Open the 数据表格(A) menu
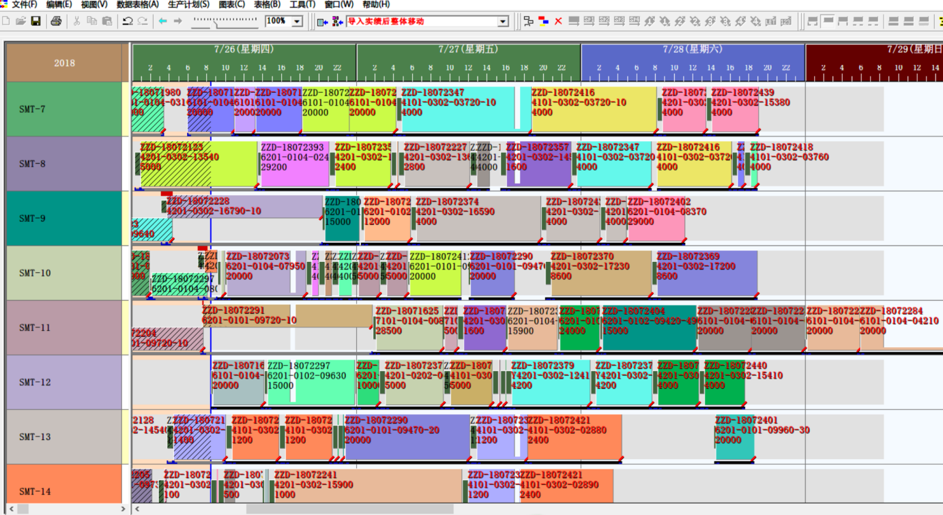Viewport: 943px width, 515px height. coord(137,5)
